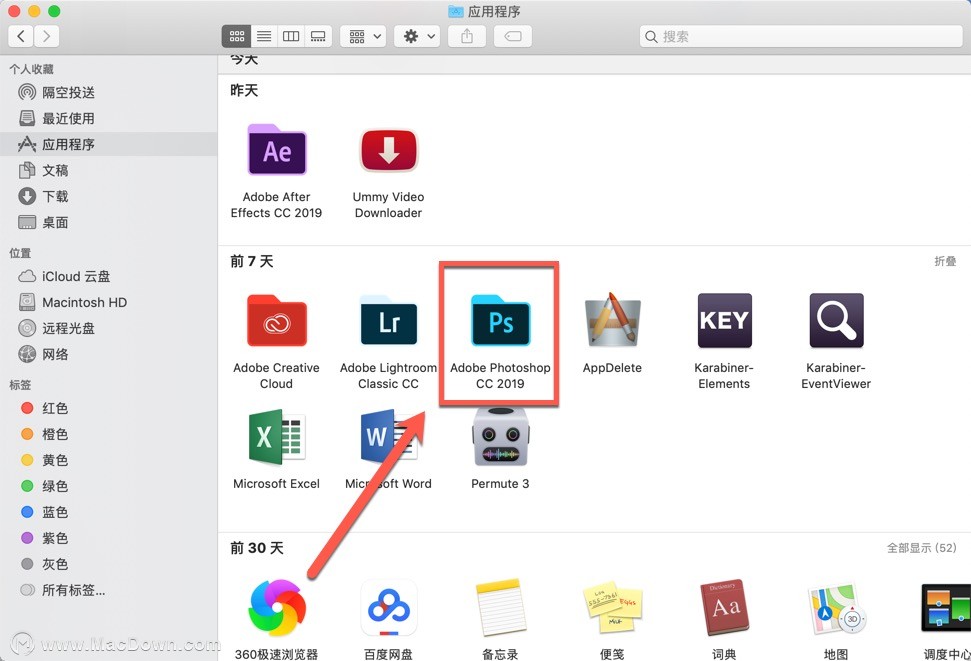
Task: Select the 备忘录 notes app icon
Action: pos(500,608)
